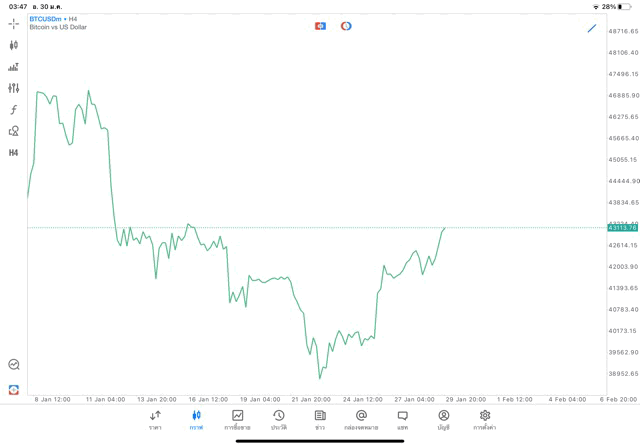Open the บัญชี (Accounts) tab
Viewport: 640px width, 447px height.
pos(443,420)
